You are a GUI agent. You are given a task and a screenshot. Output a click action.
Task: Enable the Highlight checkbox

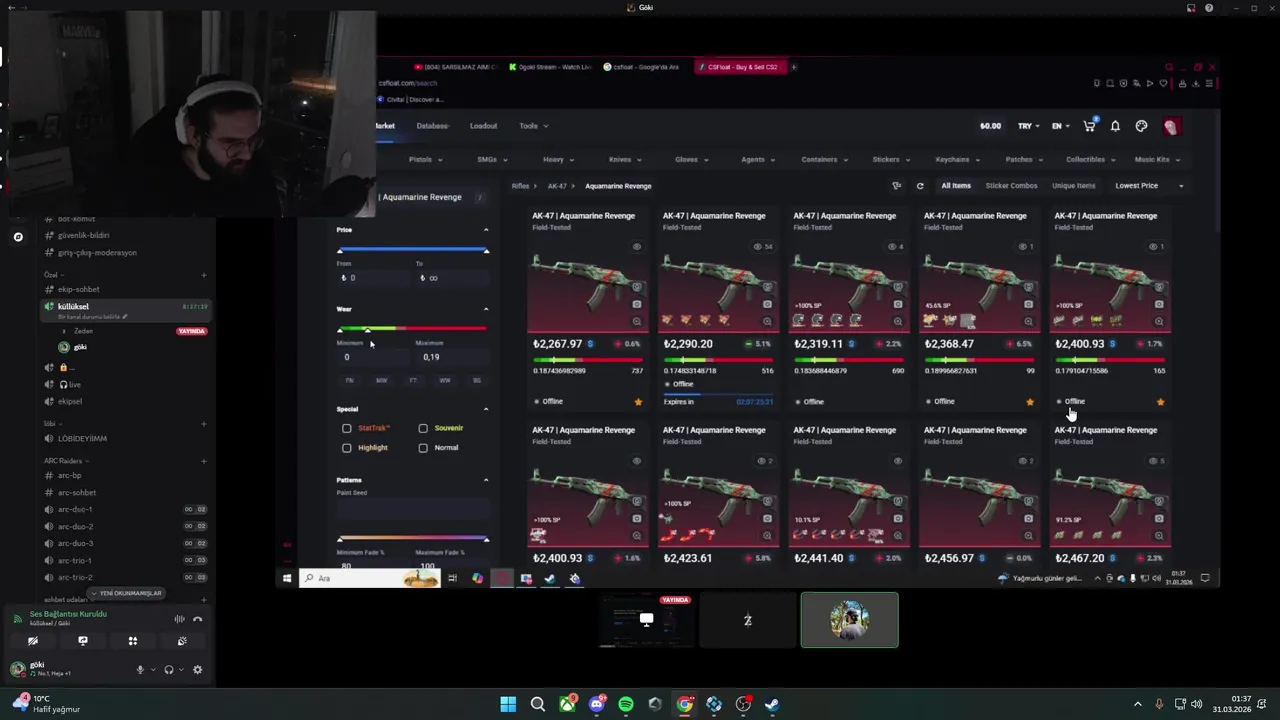coord(347,448)
